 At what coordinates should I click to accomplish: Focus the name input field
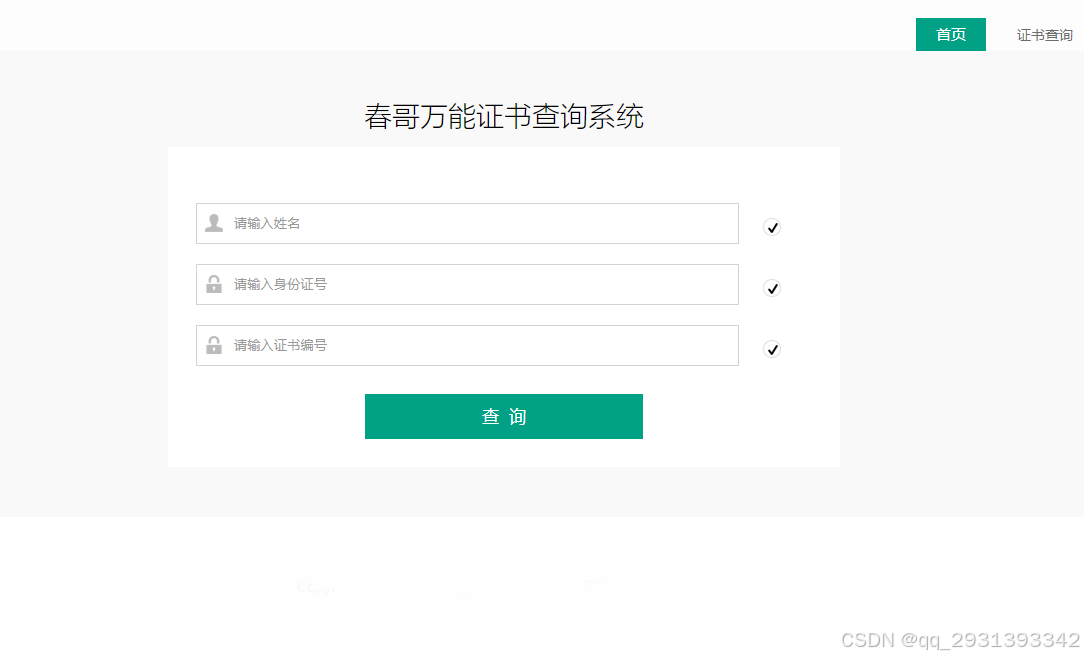point(480,223)
